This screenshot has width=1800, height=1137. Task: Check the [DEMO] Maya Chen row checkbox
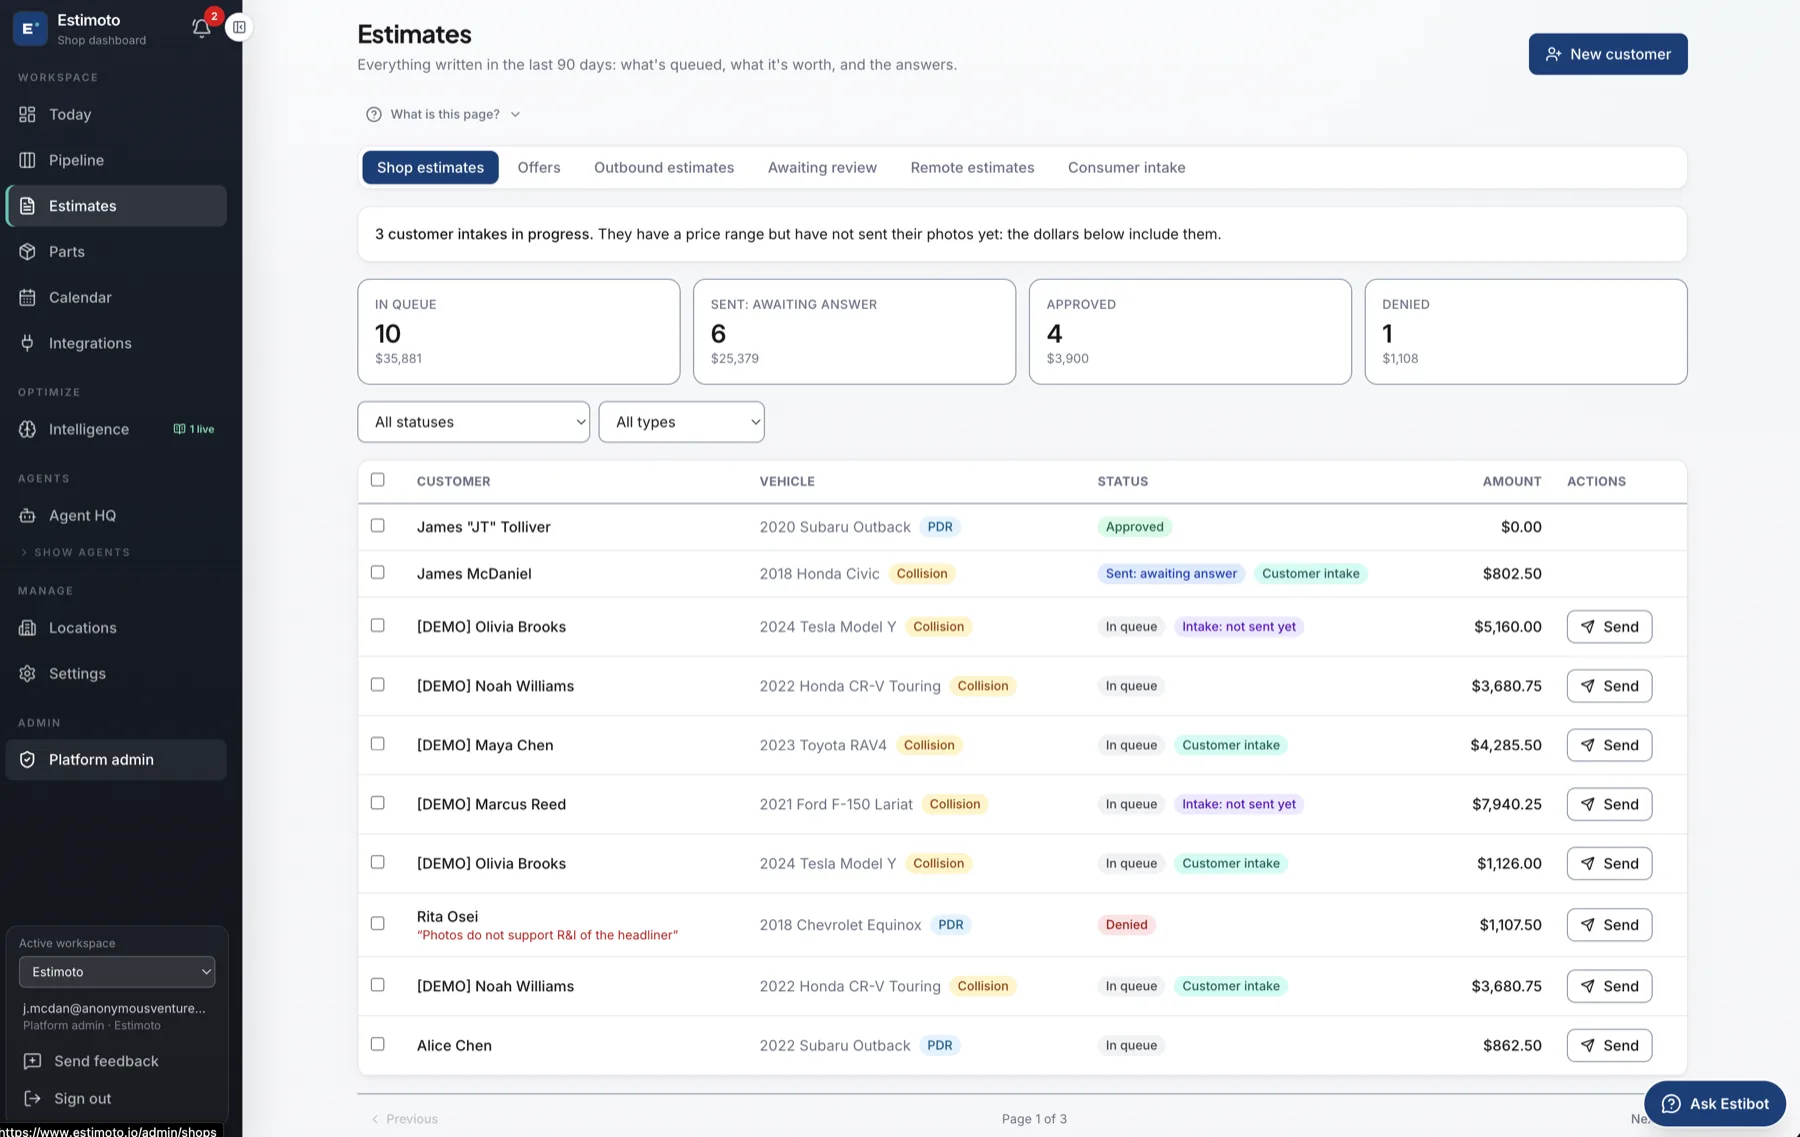(378, 744)
